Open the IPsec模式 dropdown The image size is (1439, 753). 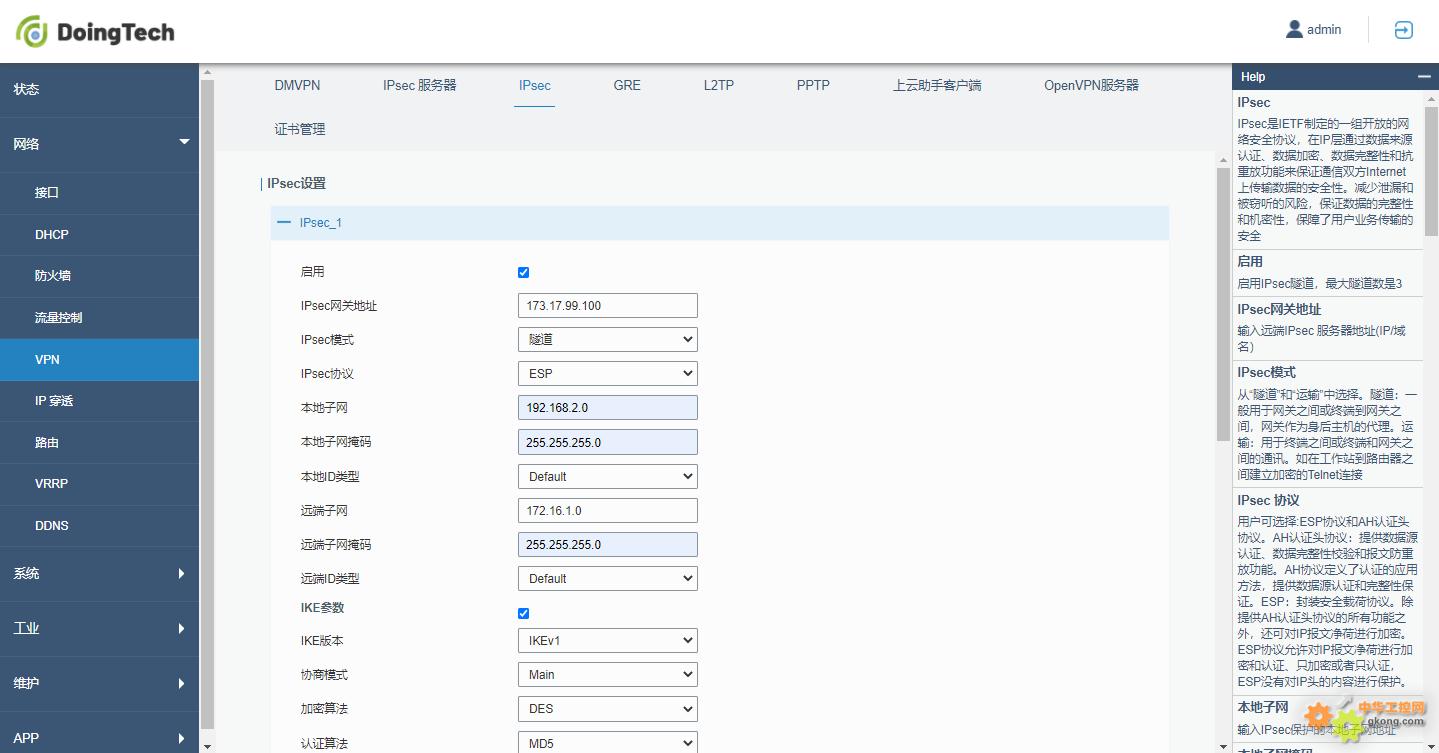[x=608, y=340]
